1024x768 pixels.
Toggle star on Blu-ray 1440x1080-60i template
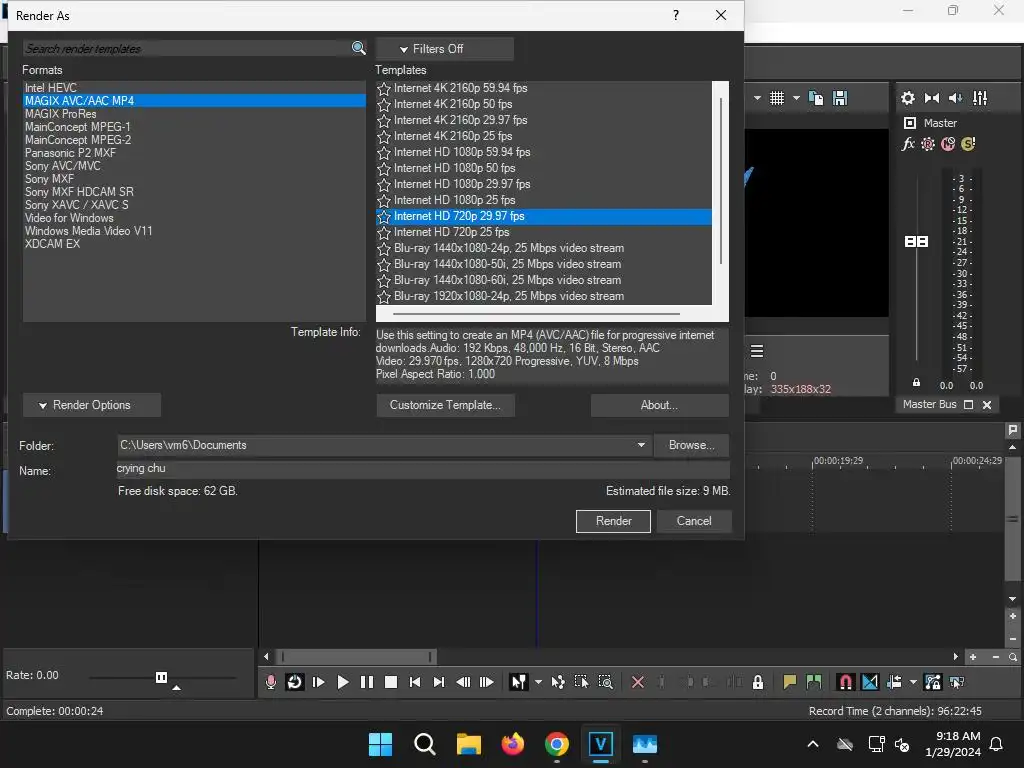(x=384, y=280)
